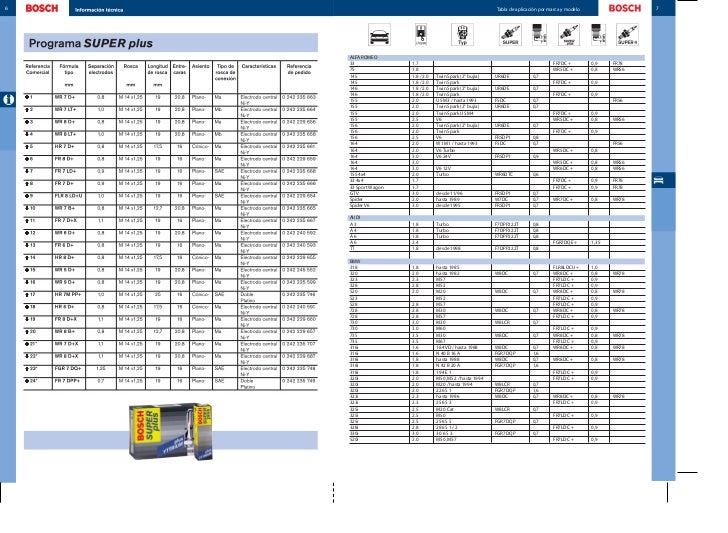Click the engine 'Typ' icon
This screenshot has height=533, width=728.
click(462, 35)
